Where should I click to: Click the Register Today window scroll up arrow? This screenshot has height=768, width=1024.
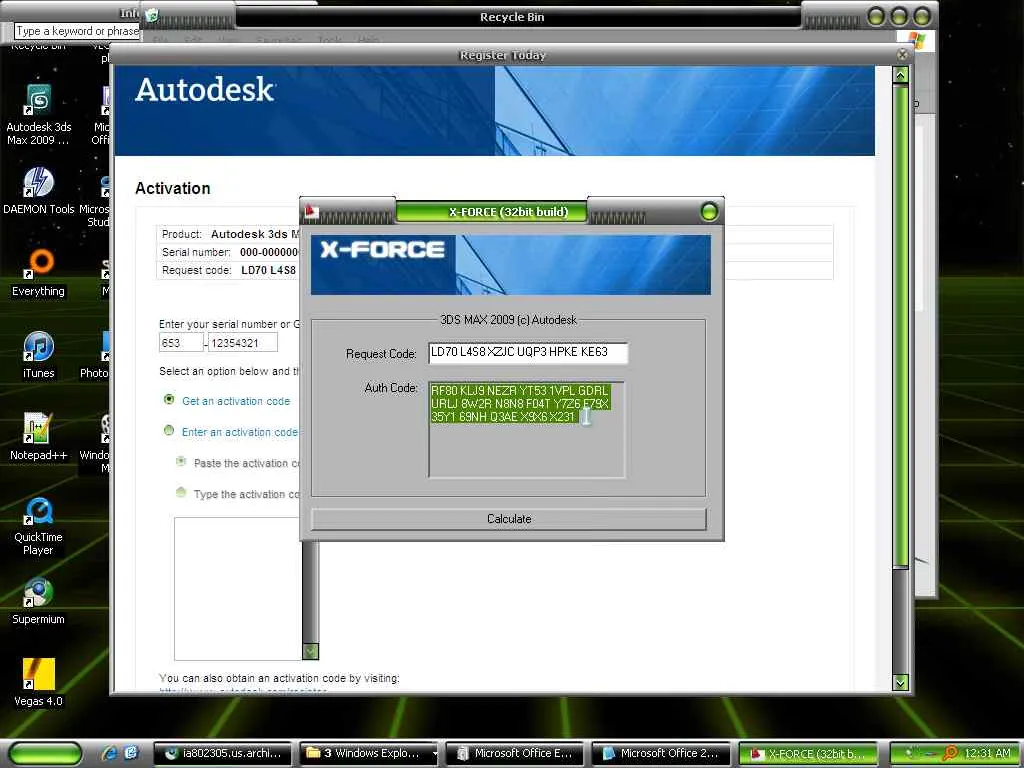click(901, 75)
